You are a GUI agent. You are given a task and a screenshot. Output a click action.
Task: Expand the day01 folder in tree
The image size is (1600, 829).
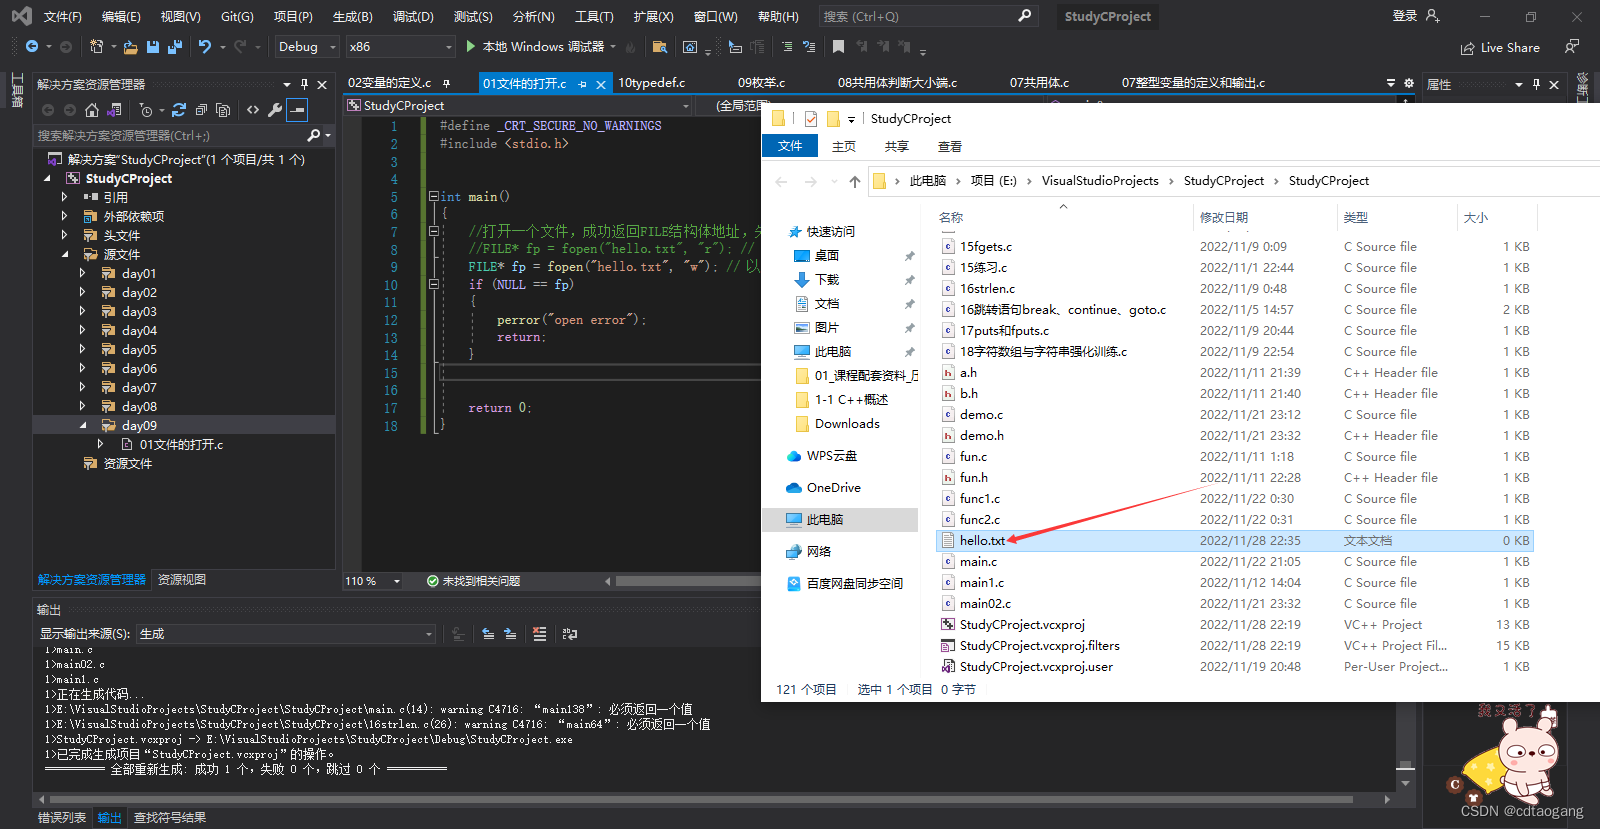83,273
